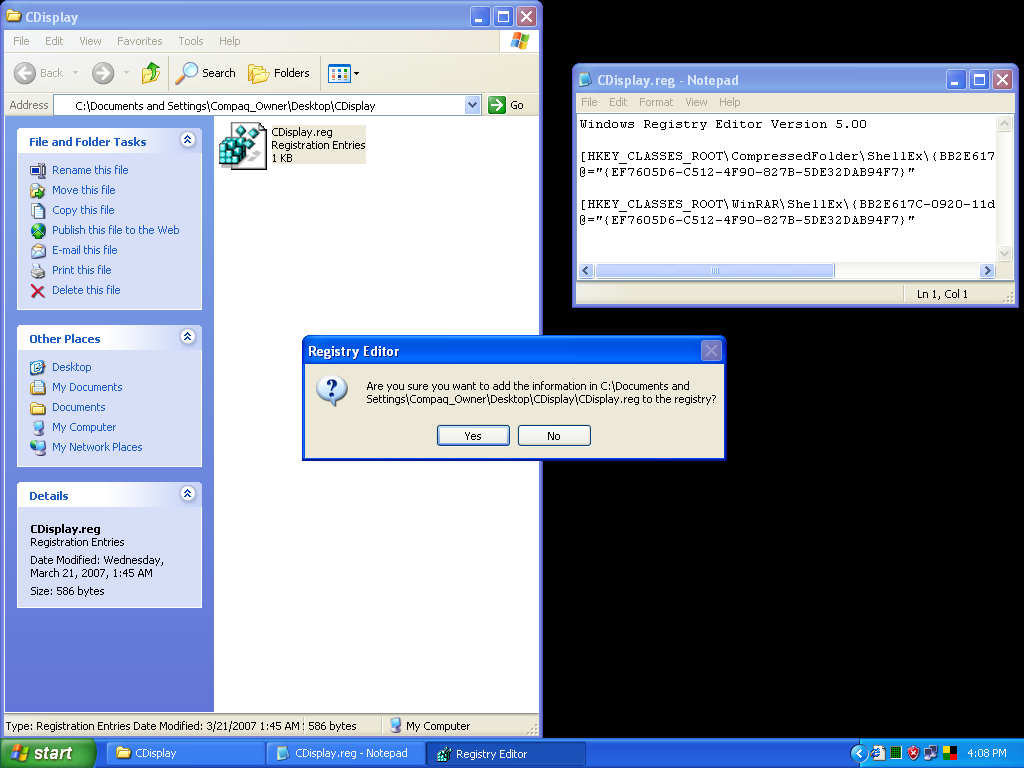The width and height of the screenshot is (1024, 768).
Task: Click the Back arrow icon in Explorer toolbar
Action: (x=25, y=73)
